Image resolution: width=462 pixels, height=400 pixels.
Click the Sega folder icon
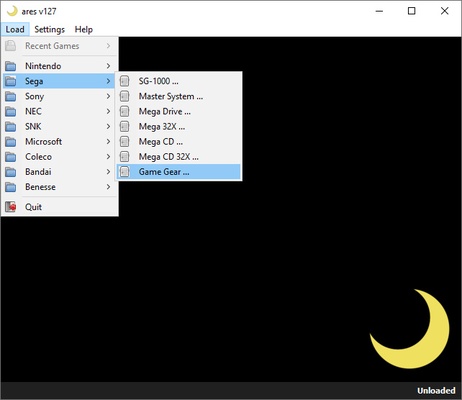10,81
